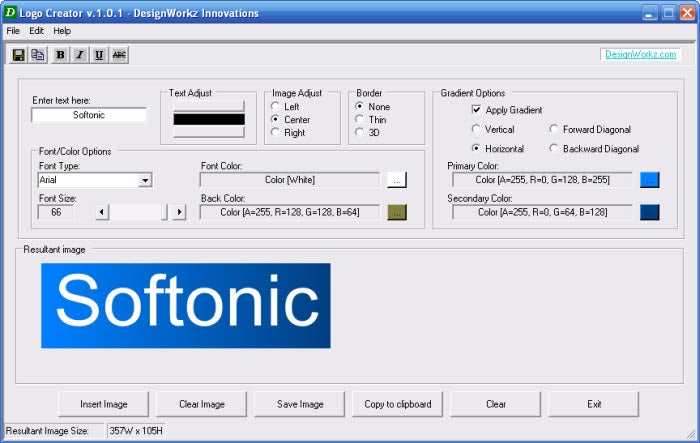Click the 357W x 105H size readout
Viewport: 700px width, 443px height.
pyautogui.click(x=136, y=431)
